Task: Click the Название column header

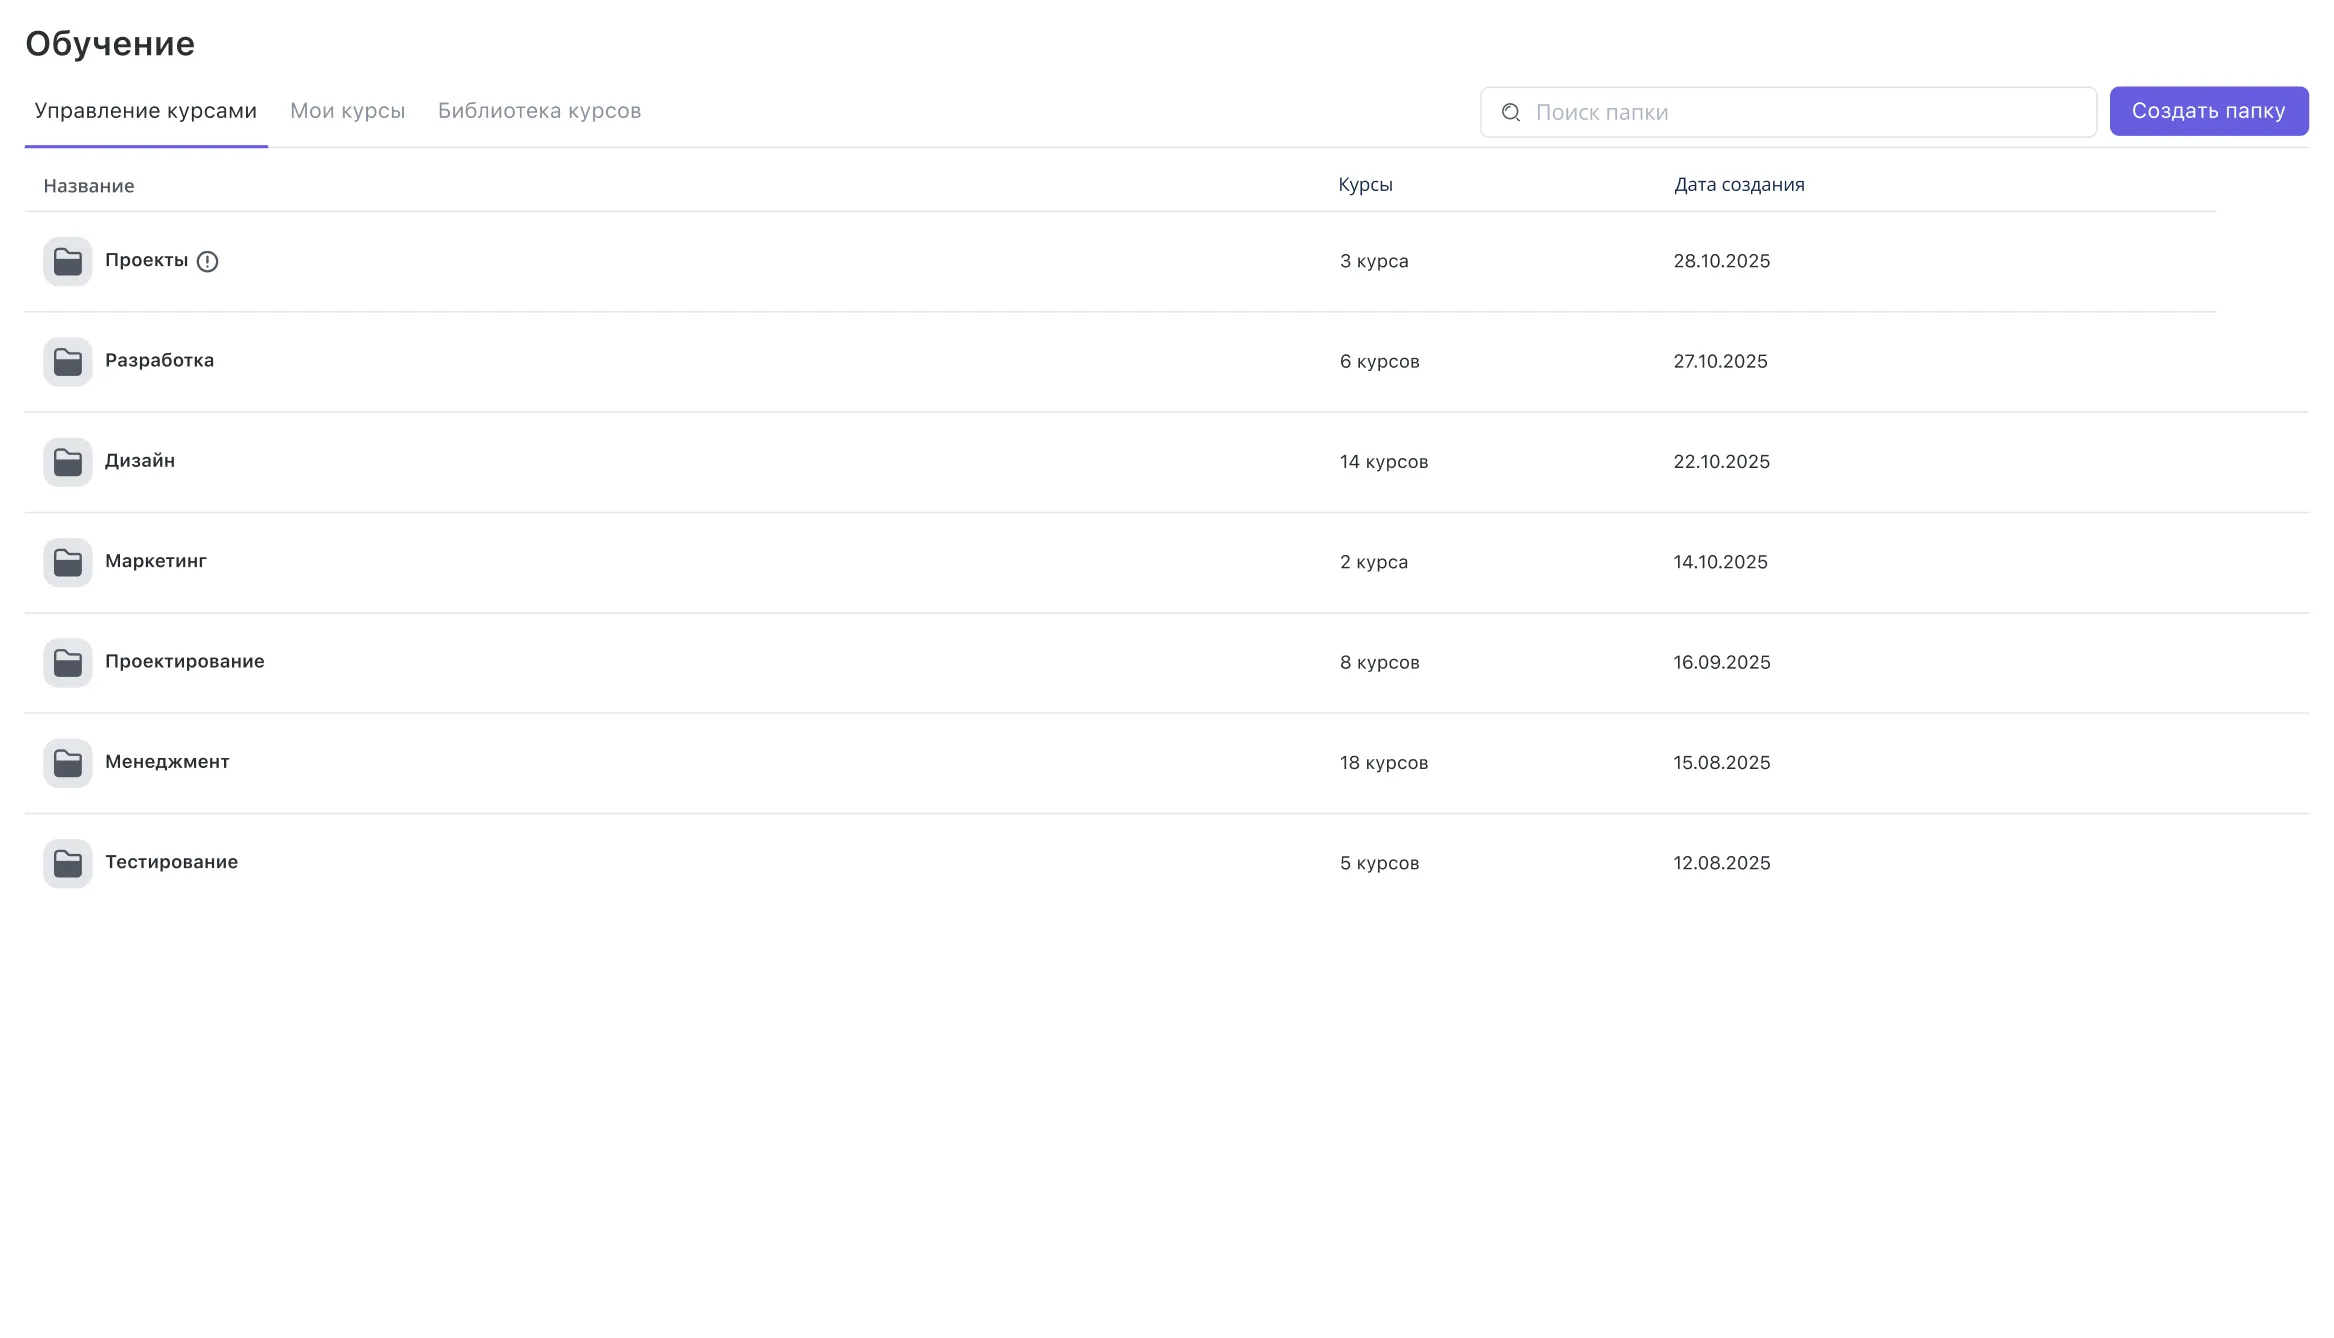Action: (88, 186)
